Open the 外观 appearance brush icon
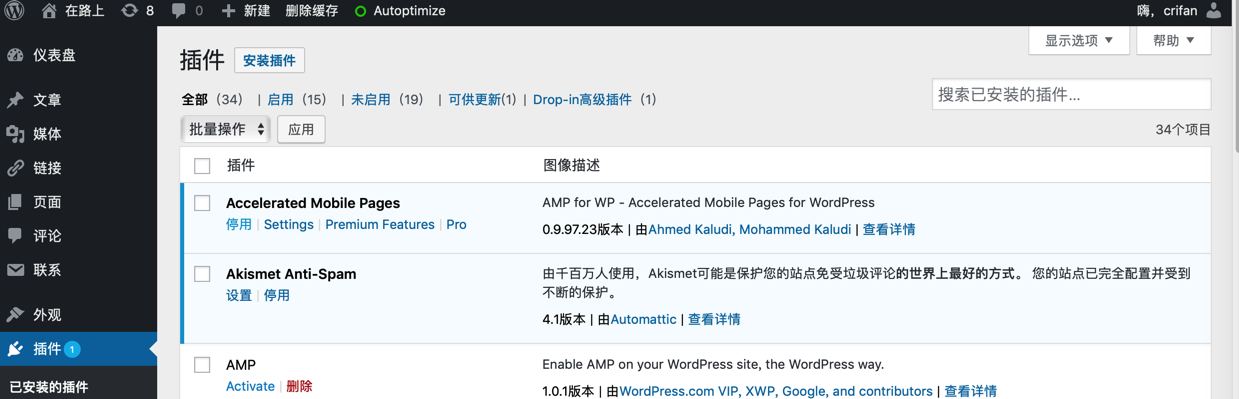 coord(15,314)
